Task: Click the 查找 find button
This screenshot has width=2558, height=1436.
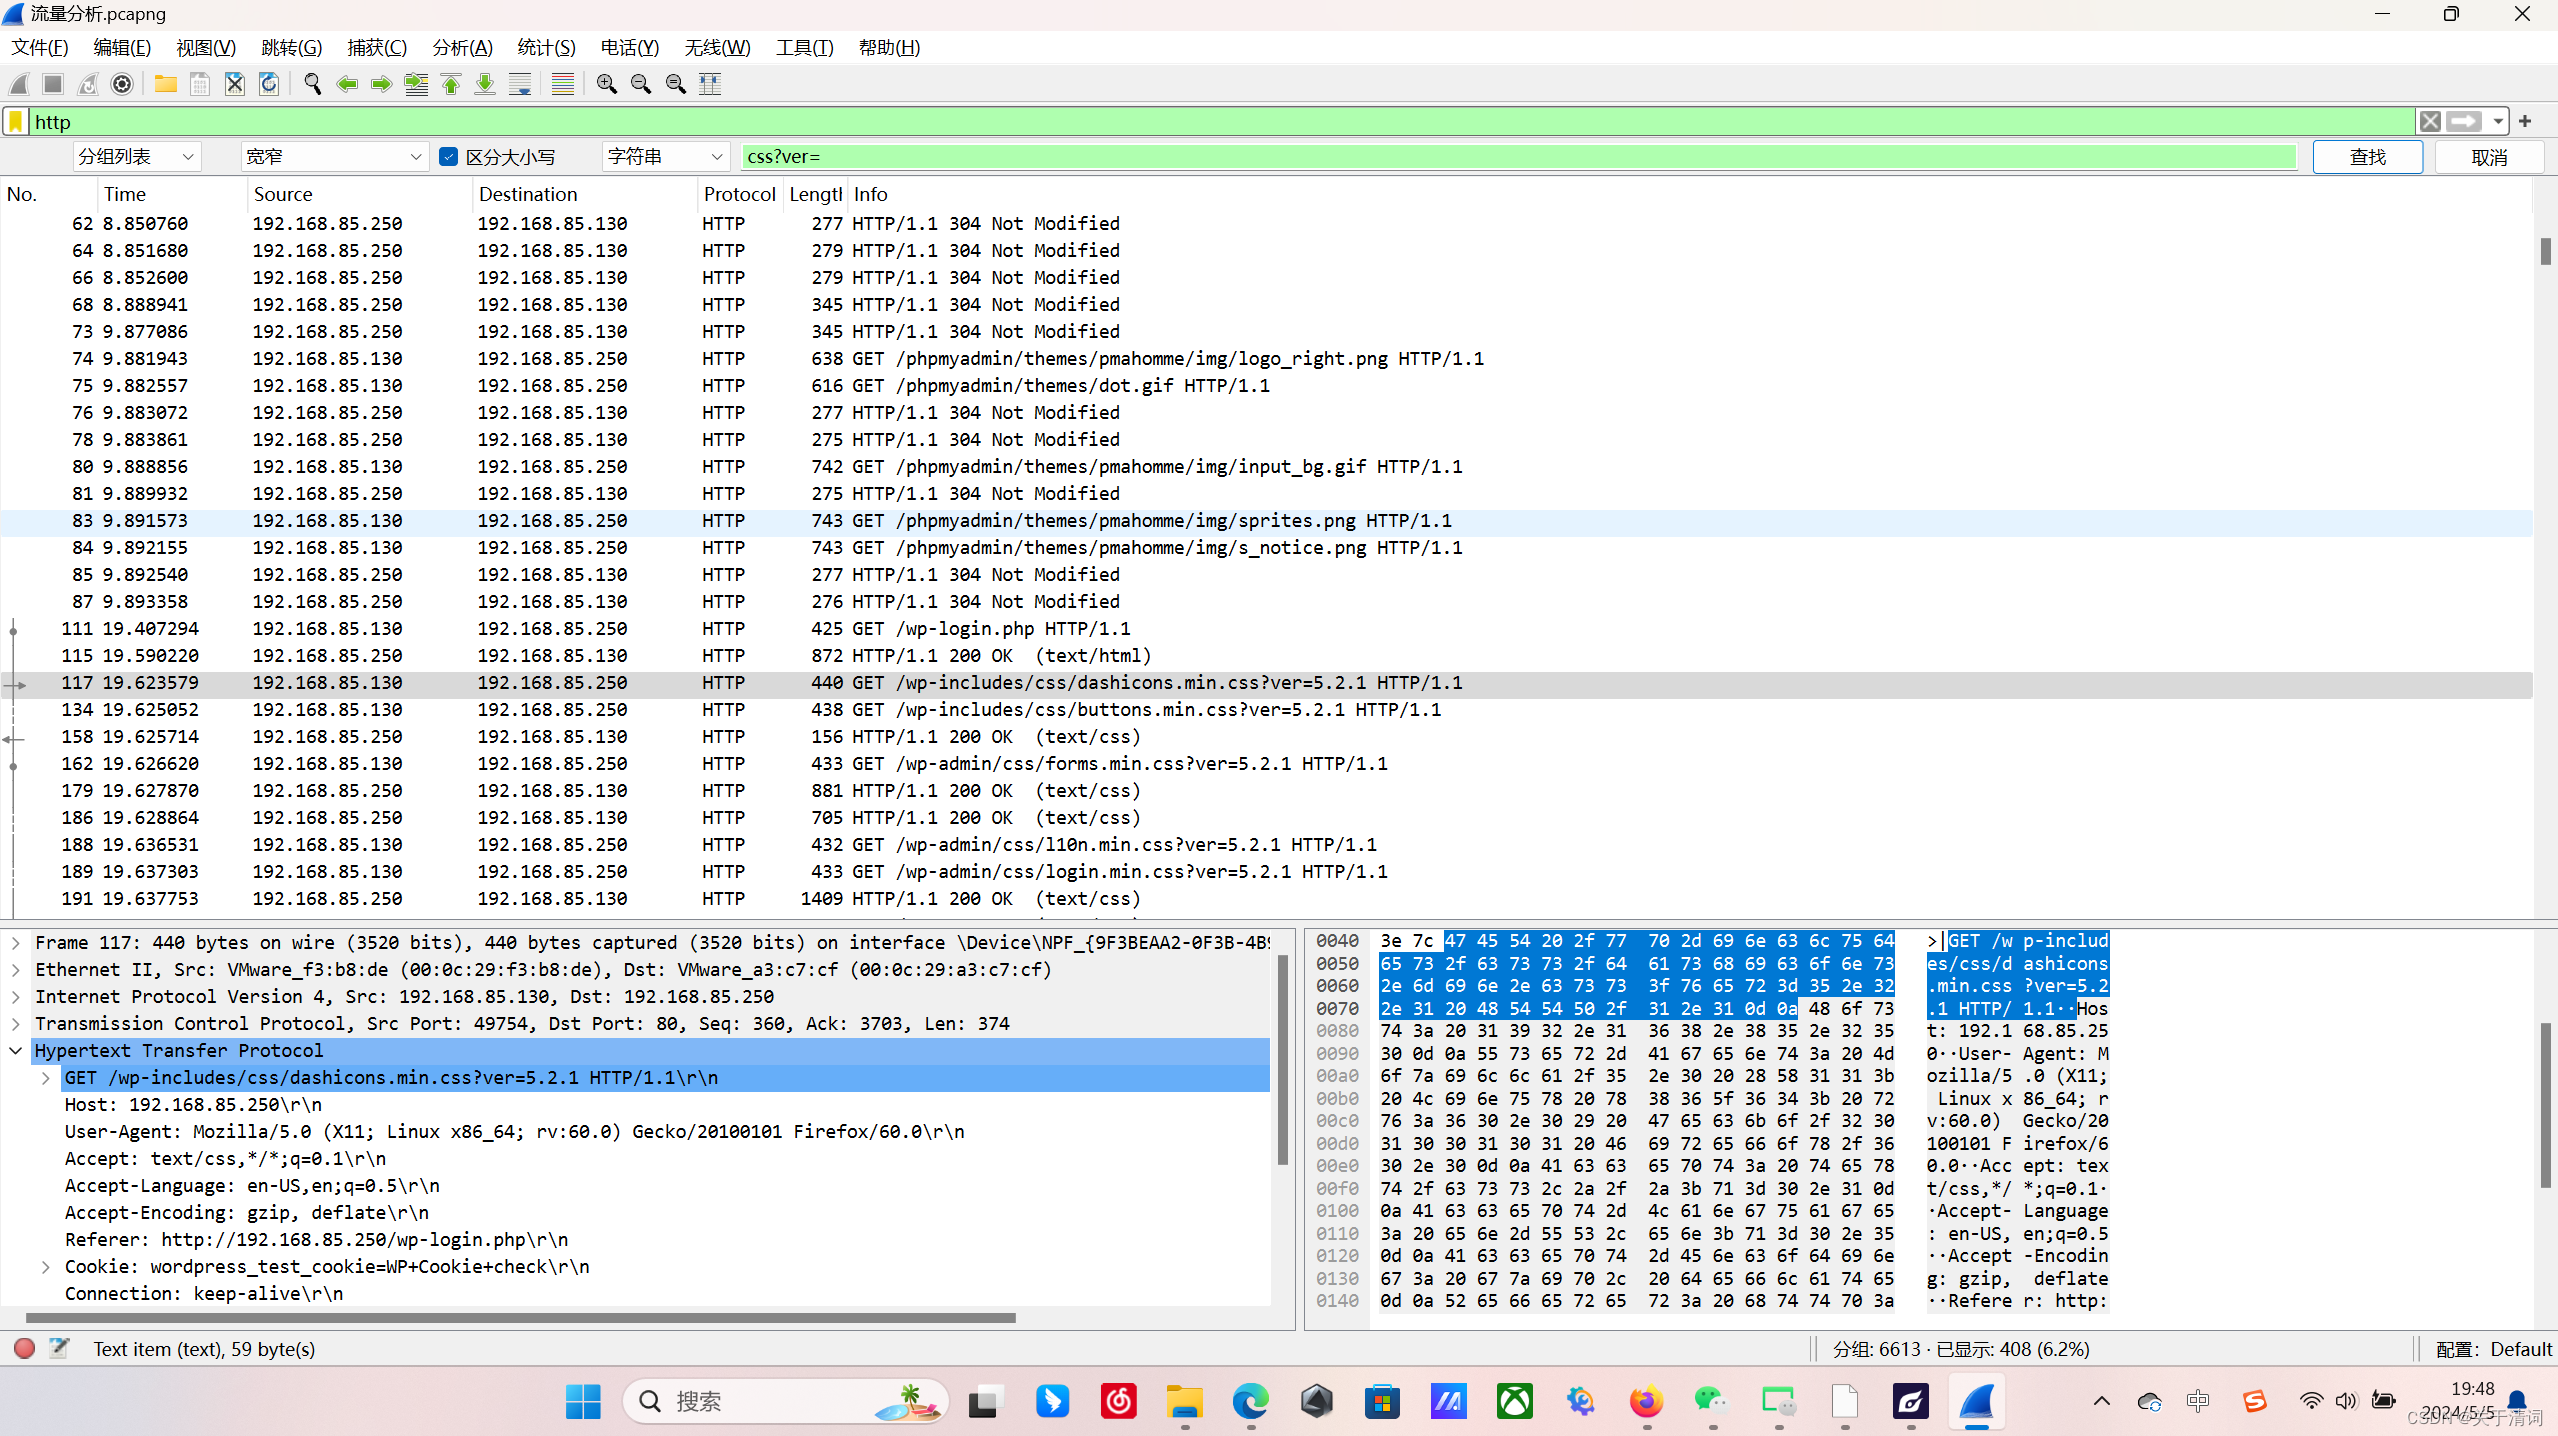Action: click(x=2366, y=157)
